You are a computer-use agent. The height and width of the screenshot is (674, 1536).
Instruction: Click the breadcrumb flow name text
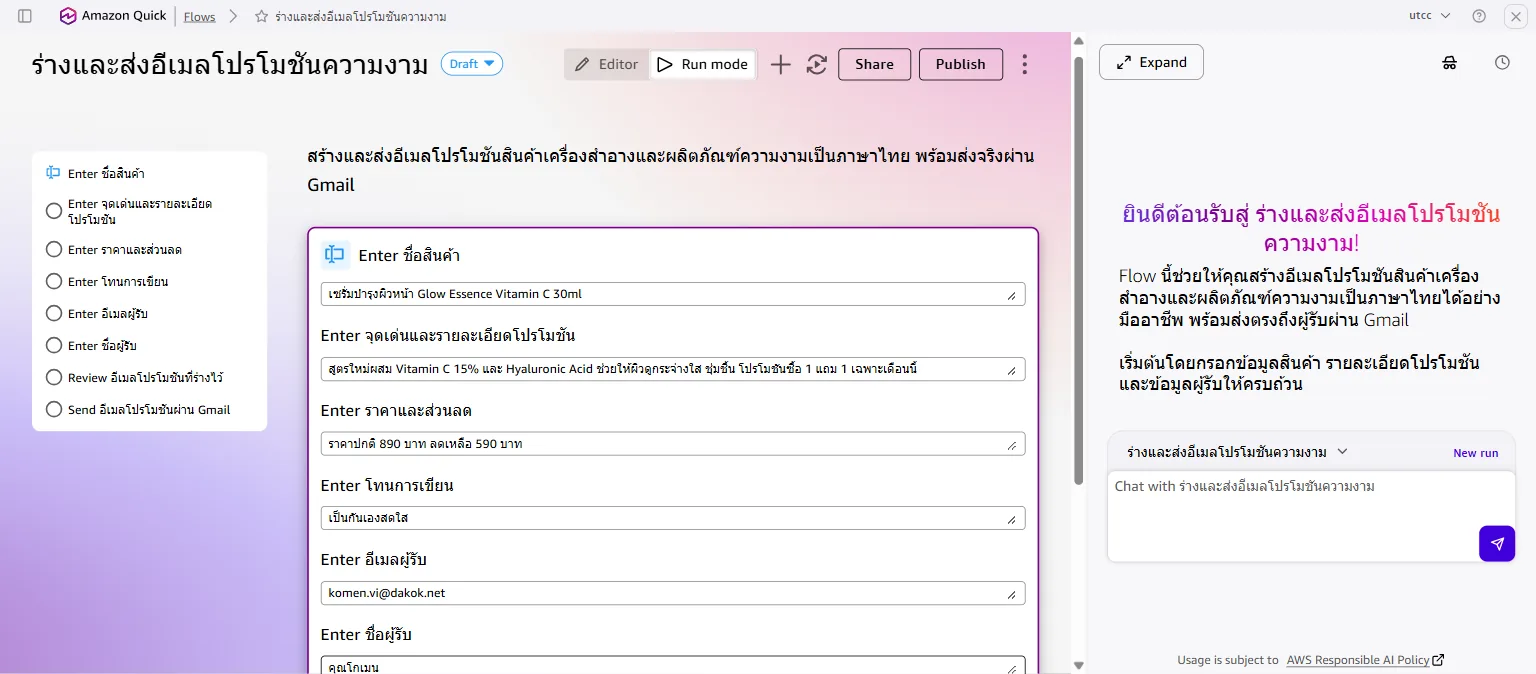[361, 17]
